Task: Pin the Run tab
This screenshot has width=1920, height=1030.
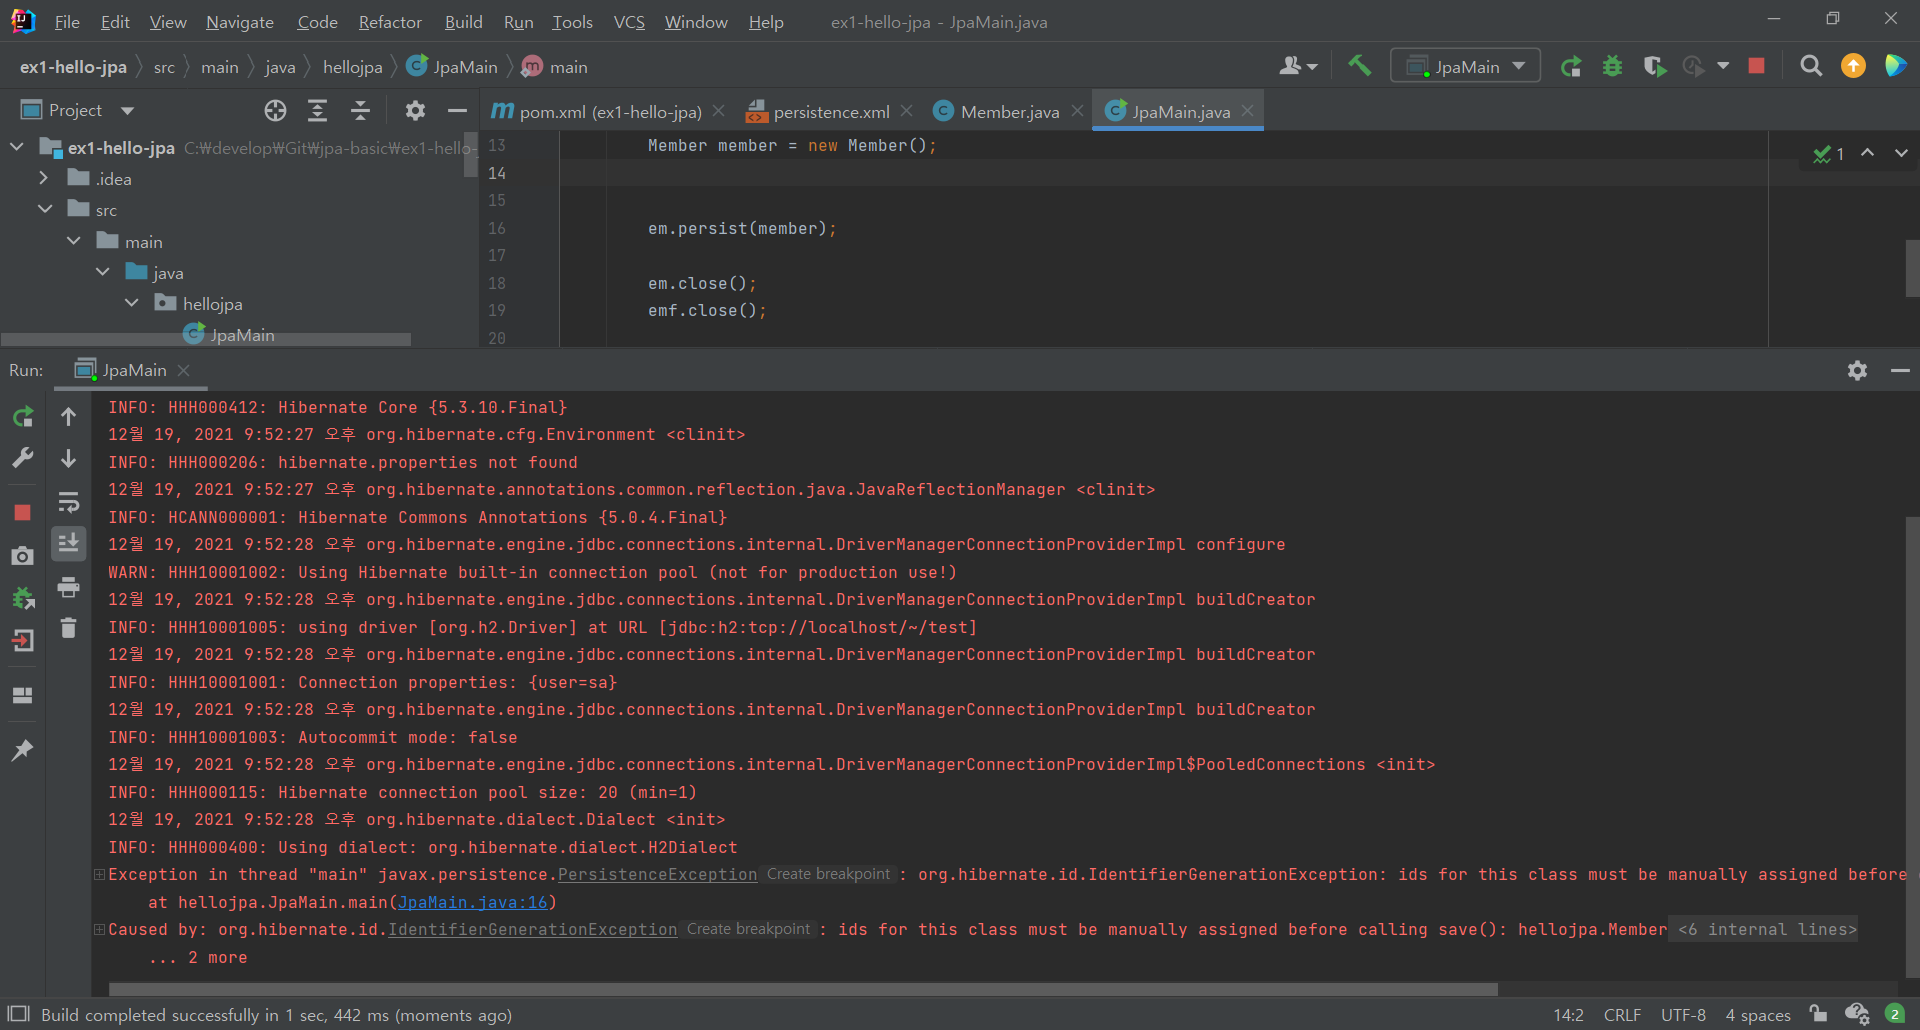Action: (22, 750)
